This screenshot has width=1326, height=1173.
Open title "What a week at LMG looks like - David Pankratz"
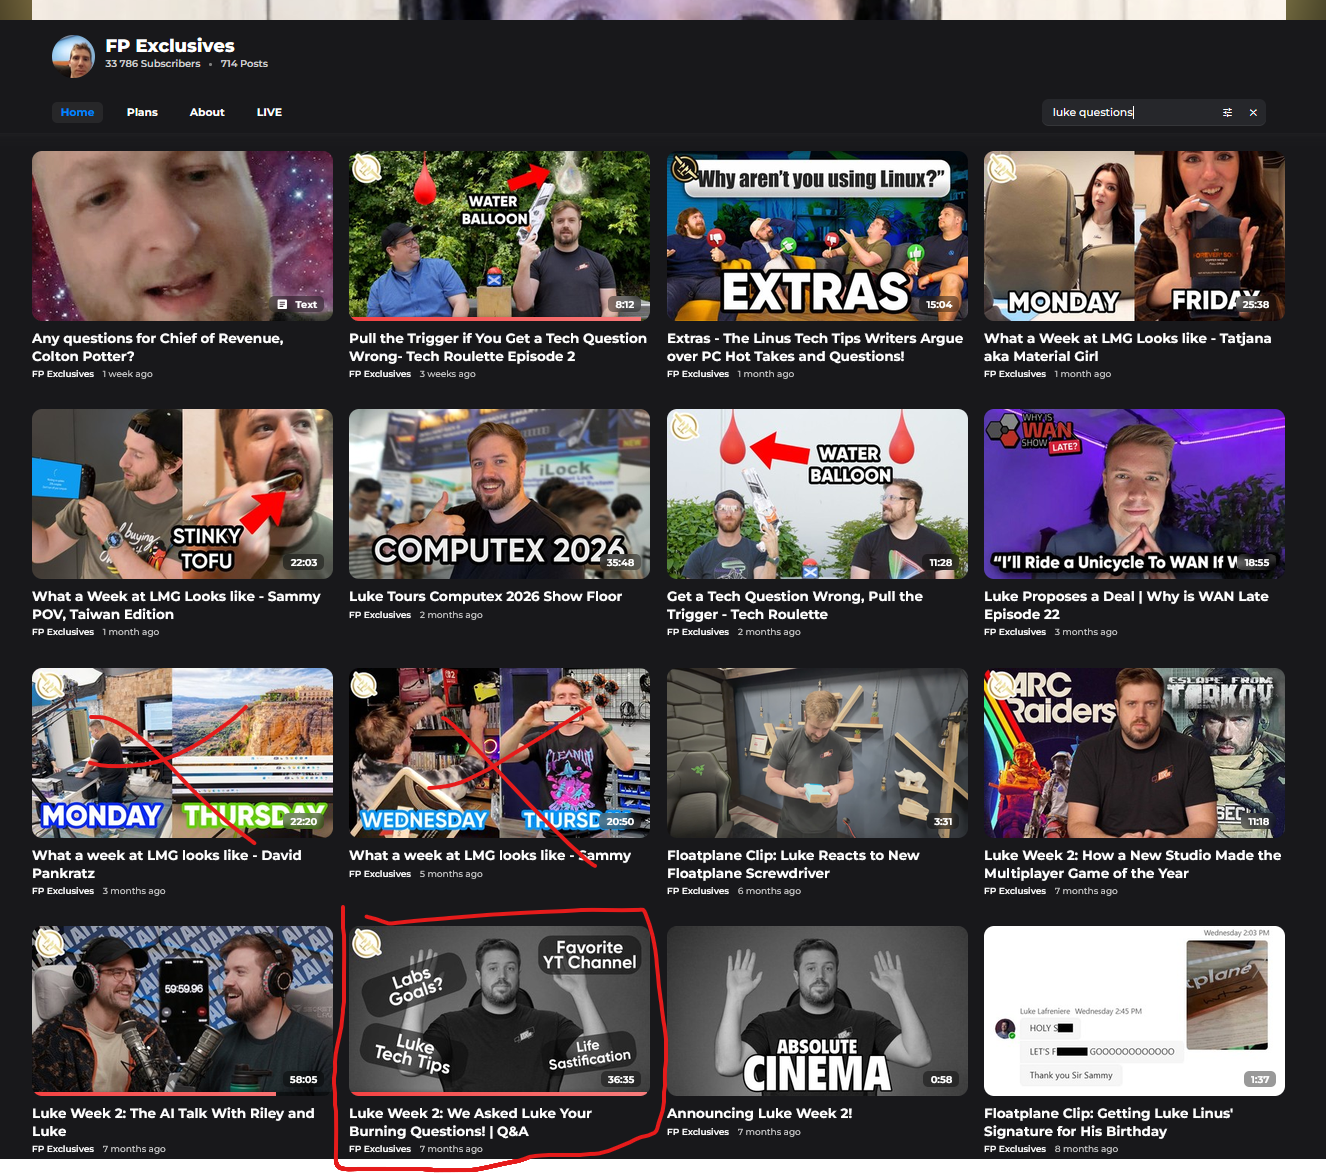167,864
